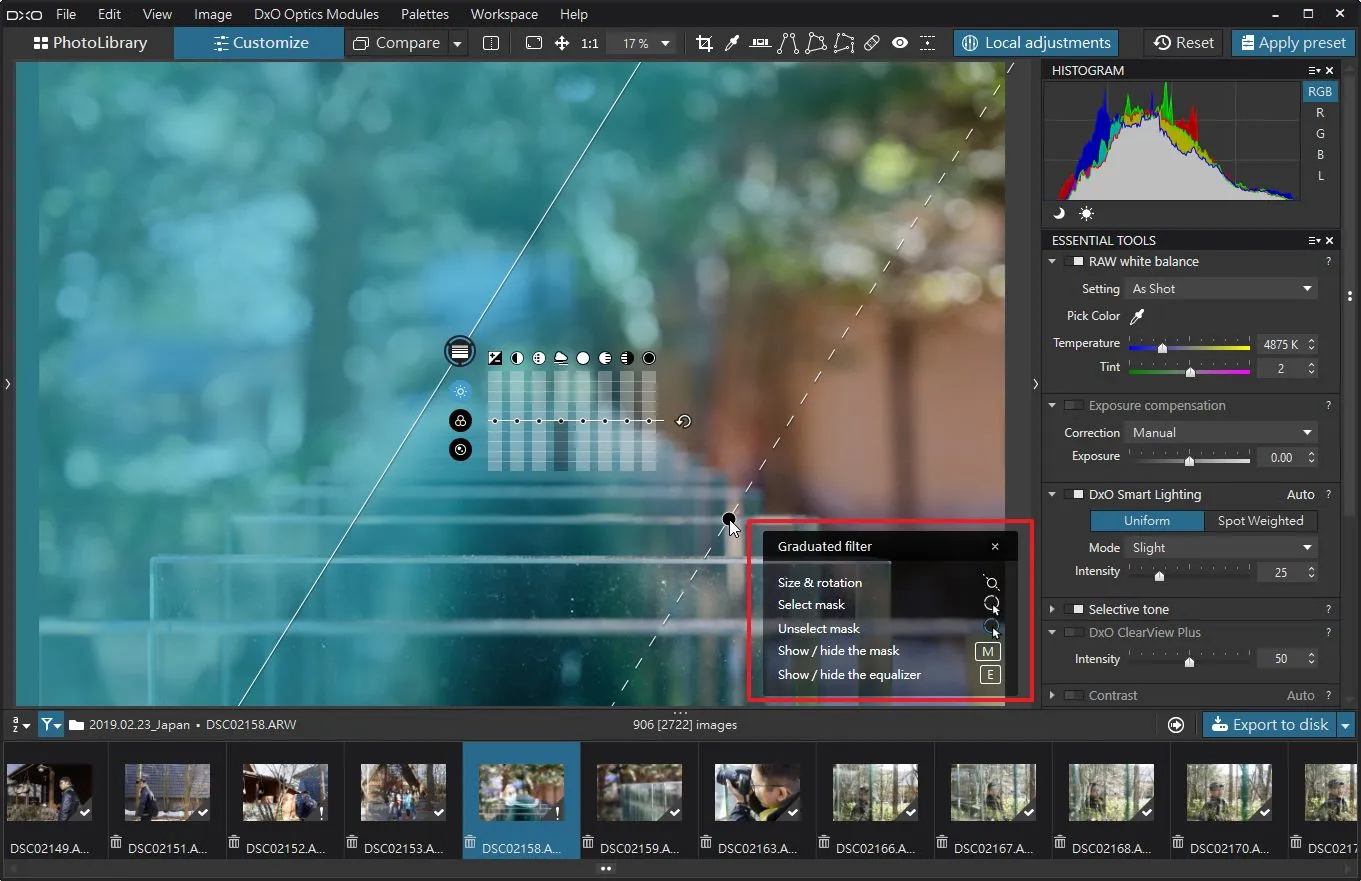1361x881 pixels.
Task: Switch equalizer to Color settings group
Action: coord(460,421)
